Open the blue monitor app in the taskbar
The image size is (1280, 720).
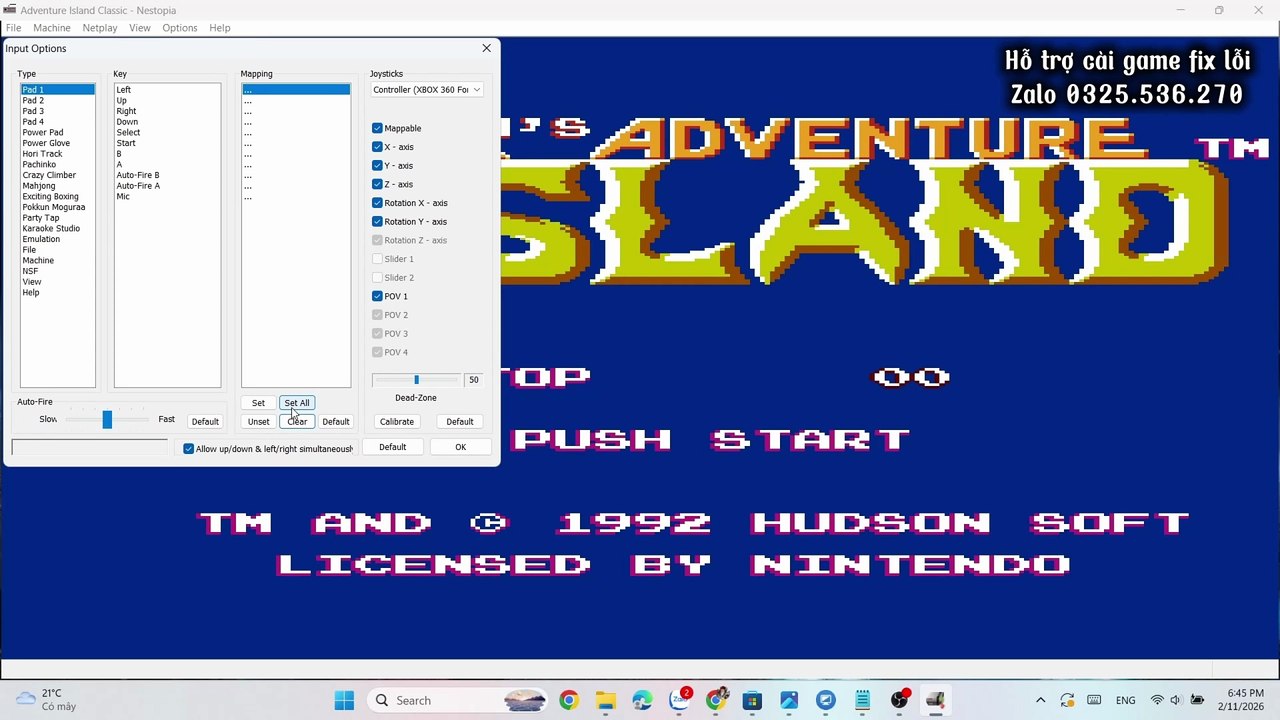point(826,700)
